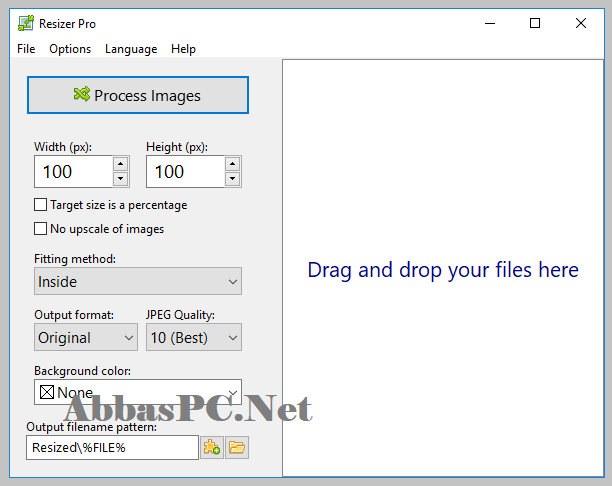Expand the Fitting method dropdown
Image resolution: width=612 pixels, height=486 pixels.
[138, 281]
